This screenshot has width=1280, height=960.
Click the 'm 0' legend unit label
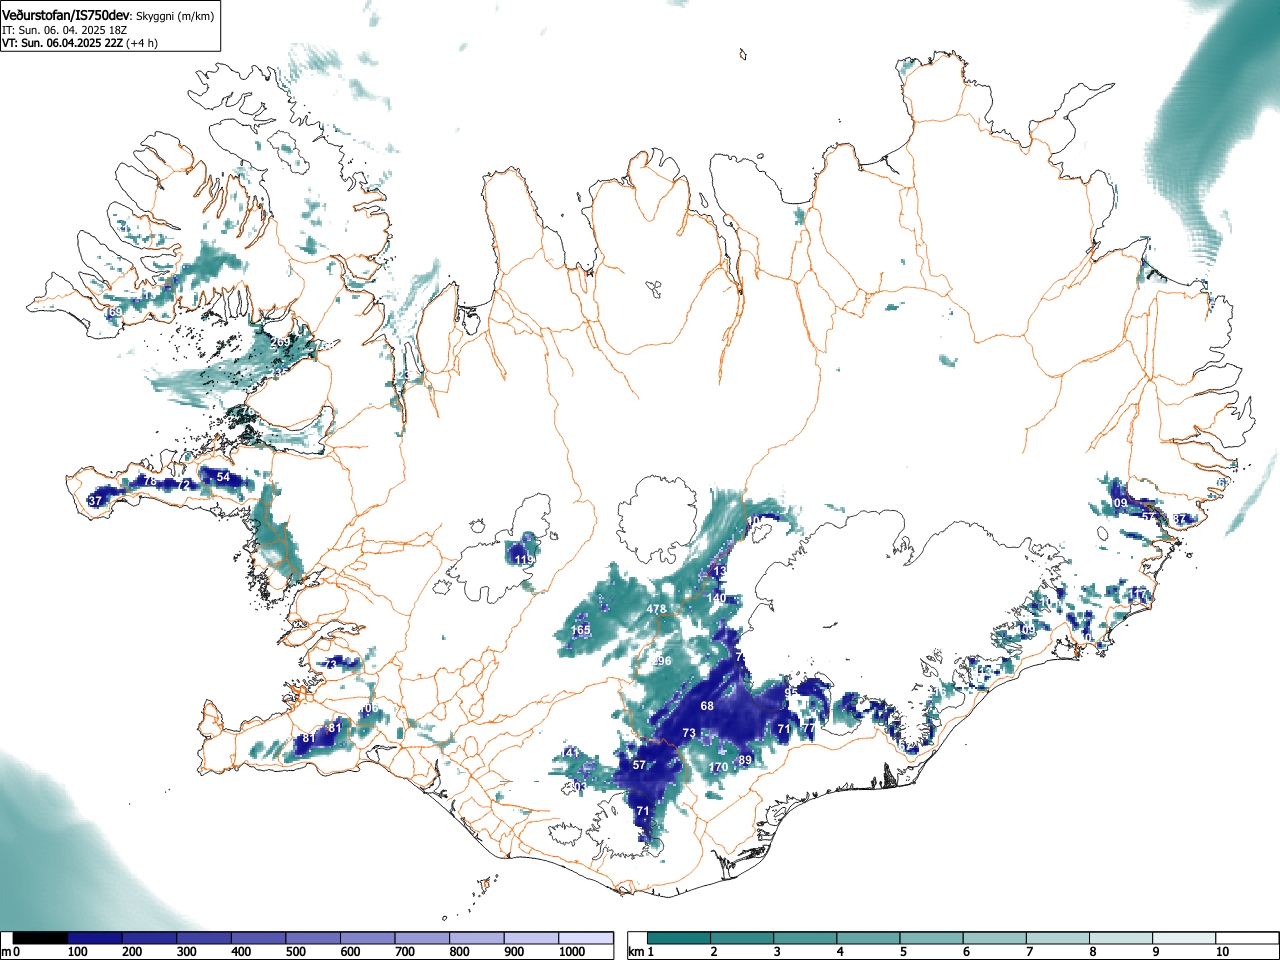coord(11,952)
